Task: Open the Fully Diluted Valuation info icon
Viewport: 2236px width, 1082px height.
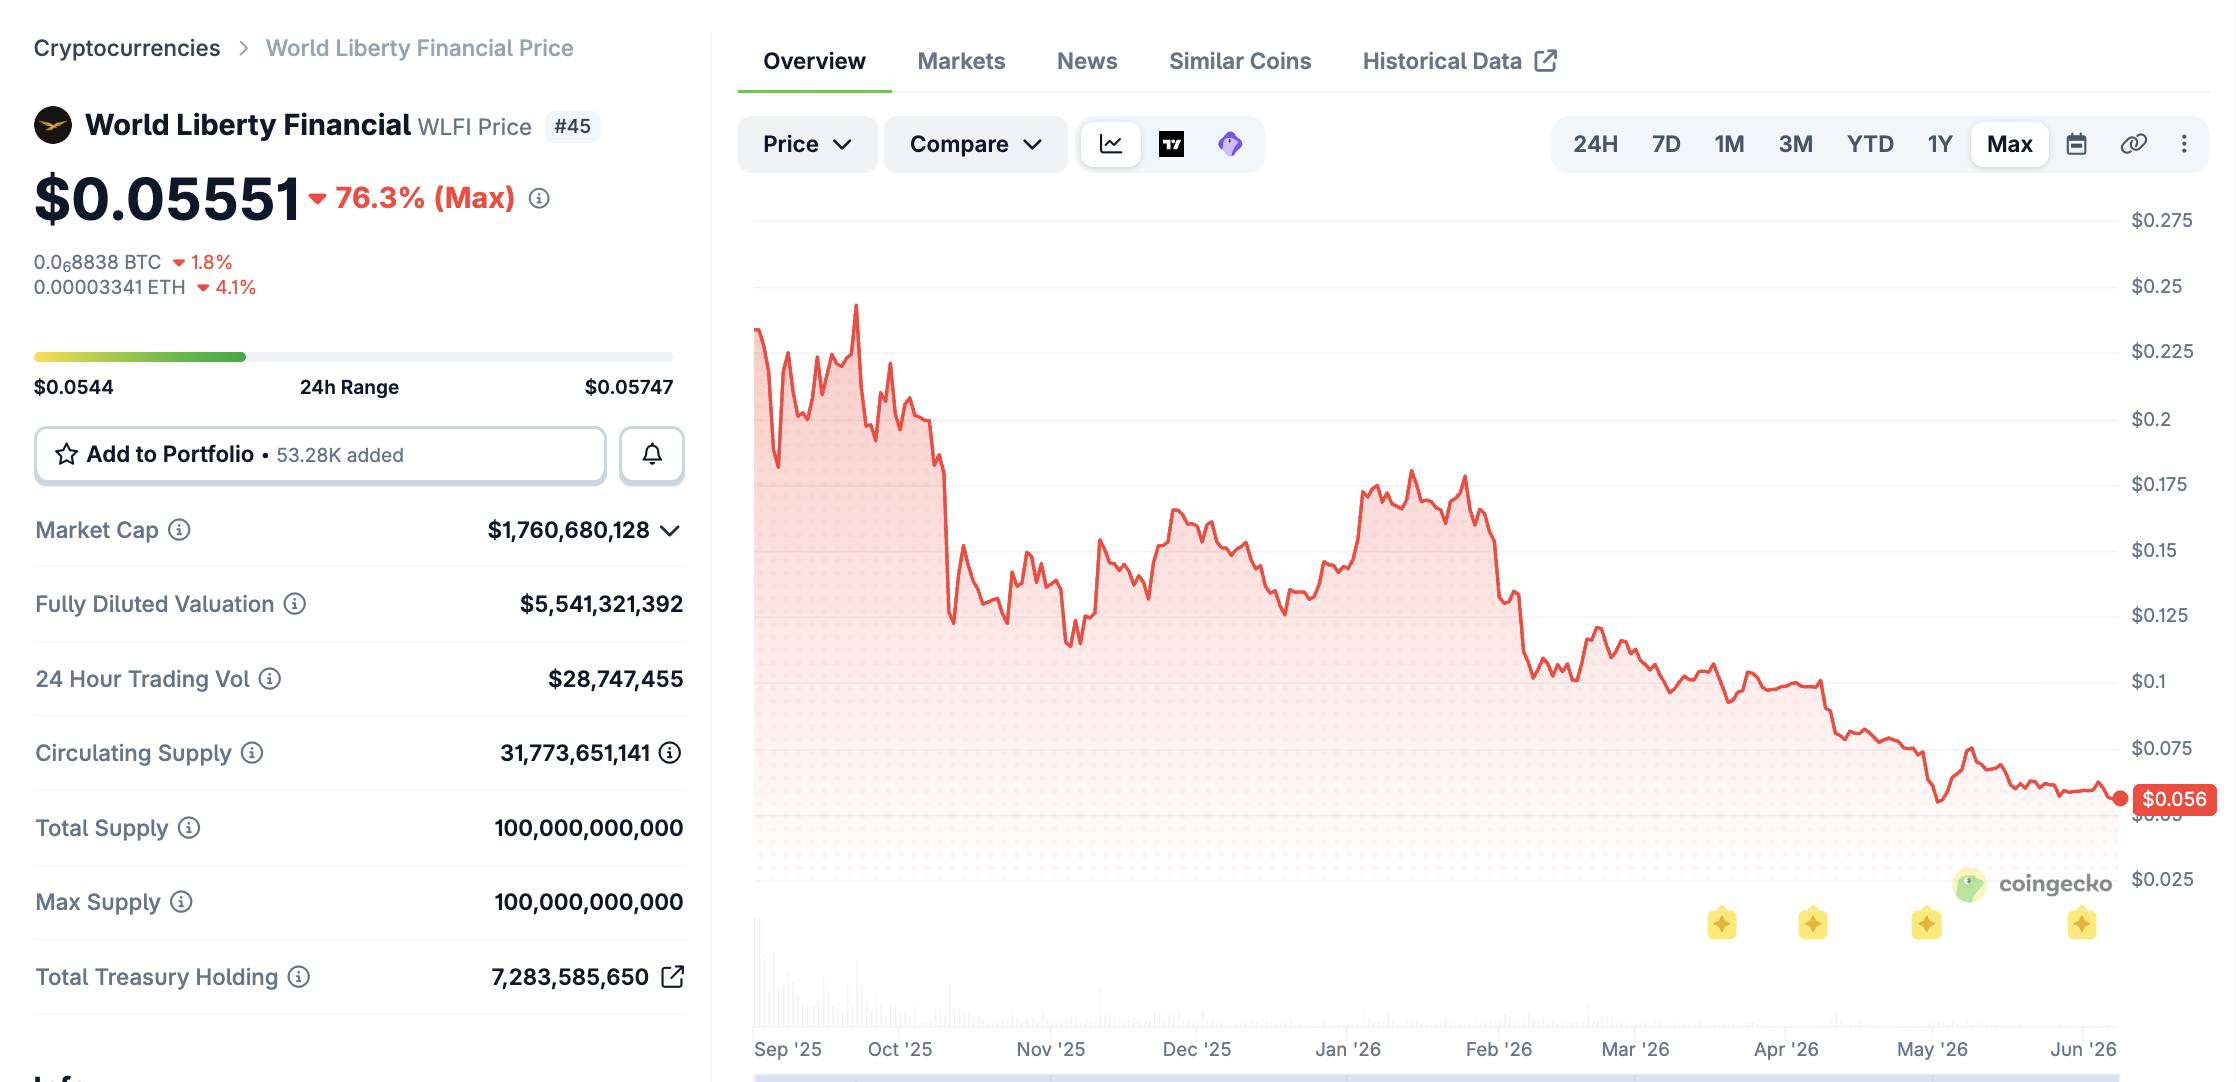Action: [294, 604]
